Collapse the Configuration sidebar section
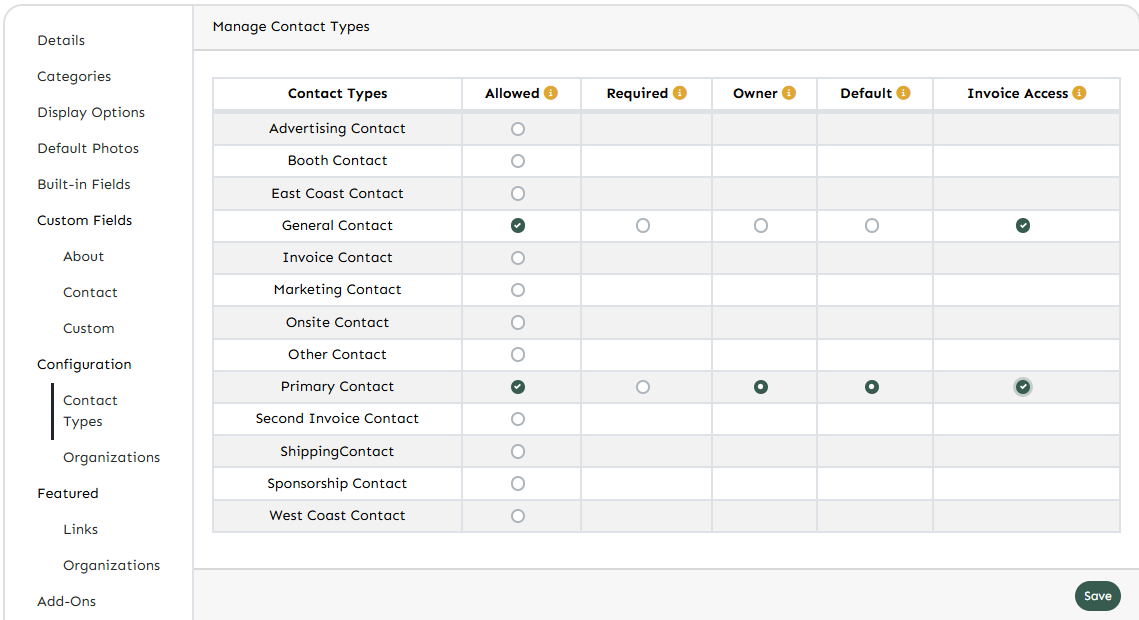 pyautogui.click(x=84, y=364)
